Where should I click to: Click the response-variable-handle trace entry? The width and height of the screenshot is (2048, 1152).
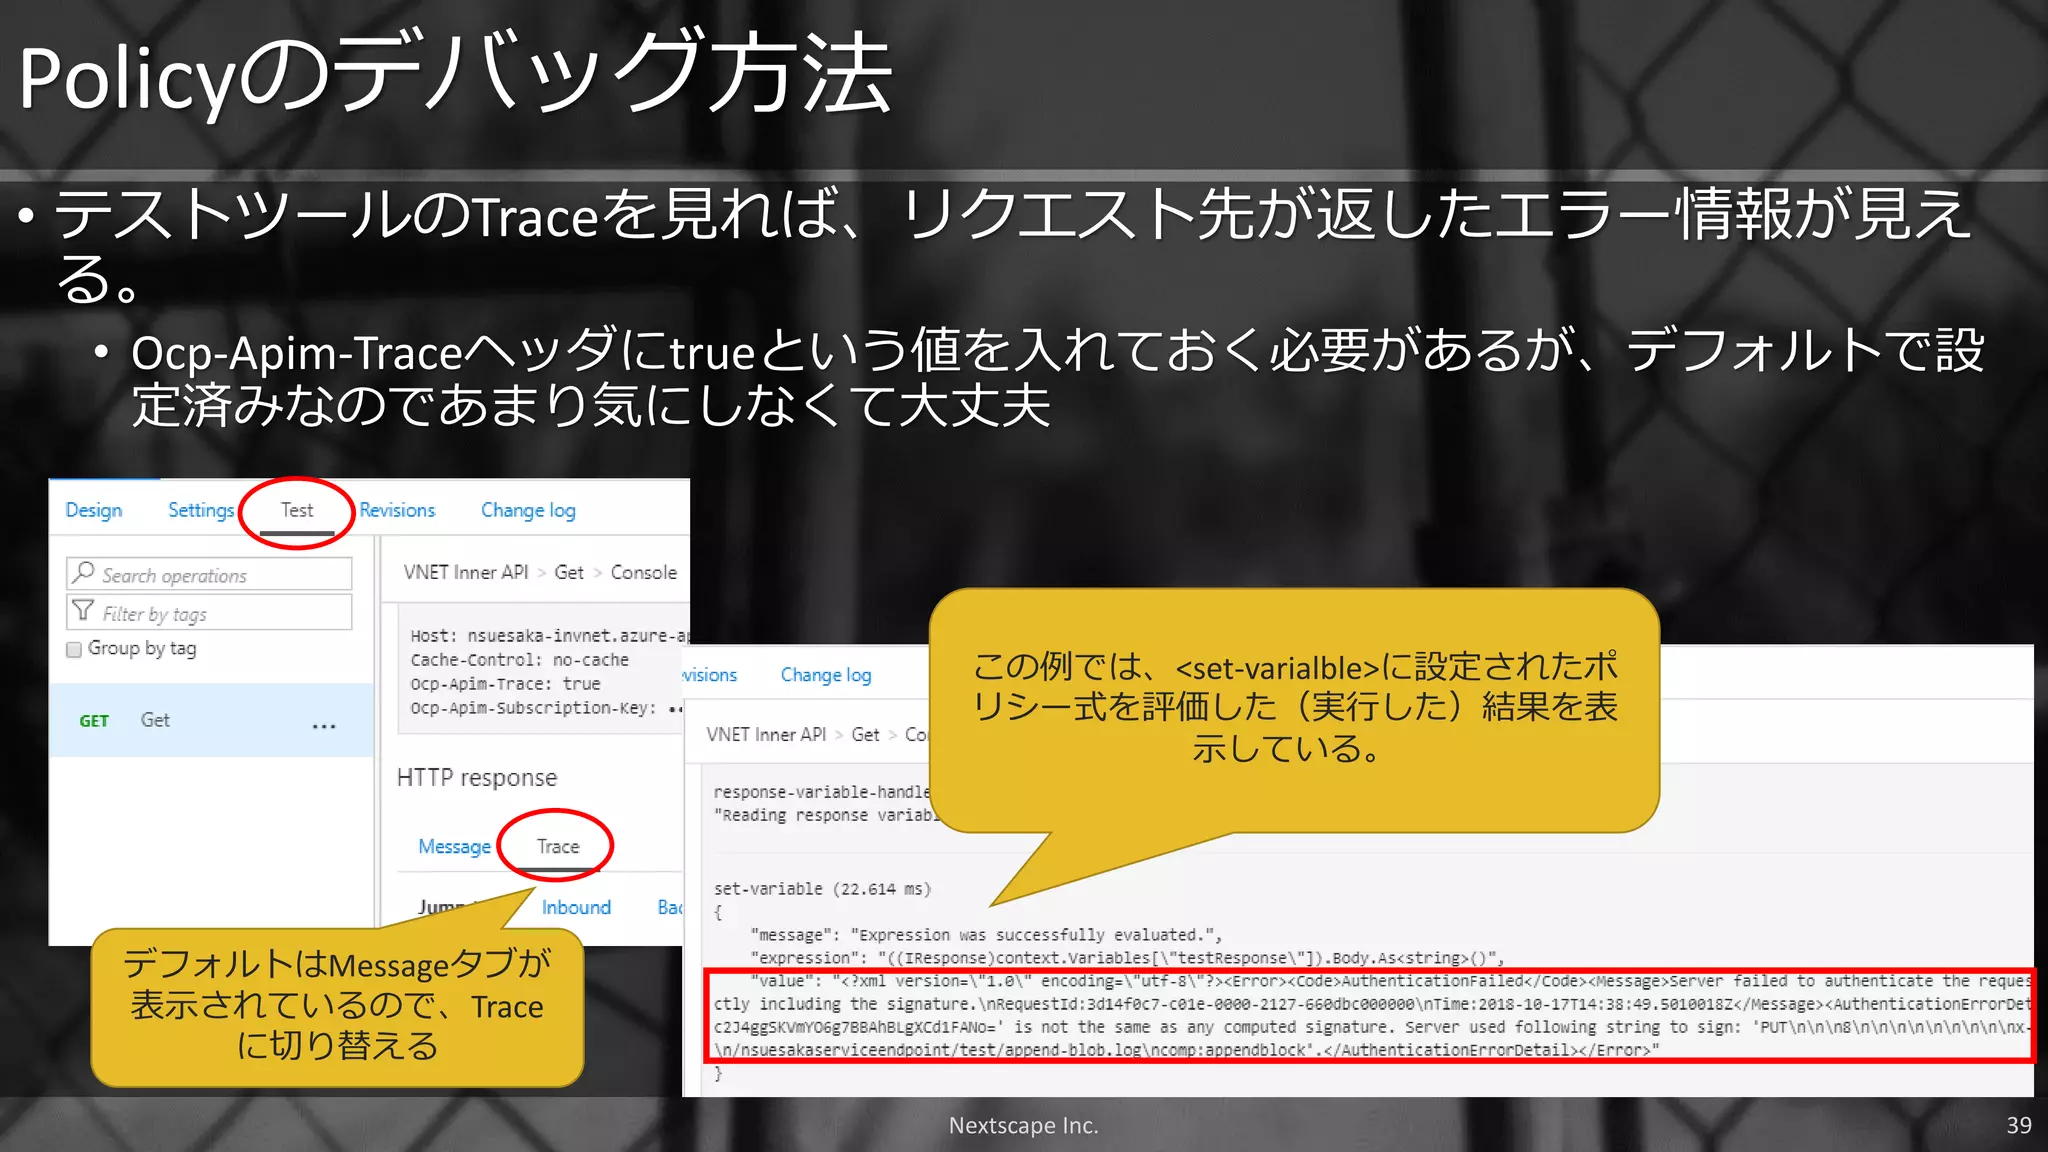(x=821, y=792)
